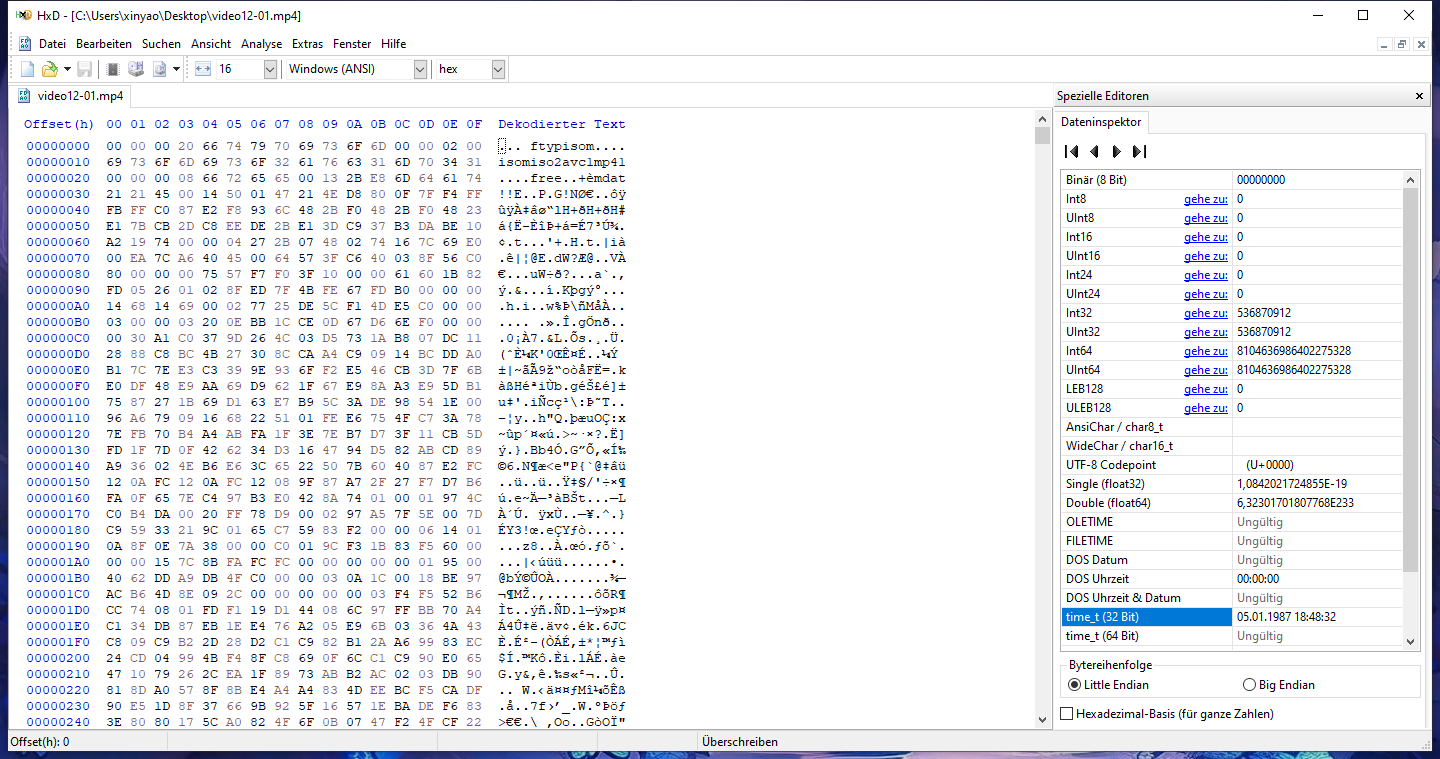Go to next byte in Dateninspektor
The image size is (1440, 759).
1116,152
